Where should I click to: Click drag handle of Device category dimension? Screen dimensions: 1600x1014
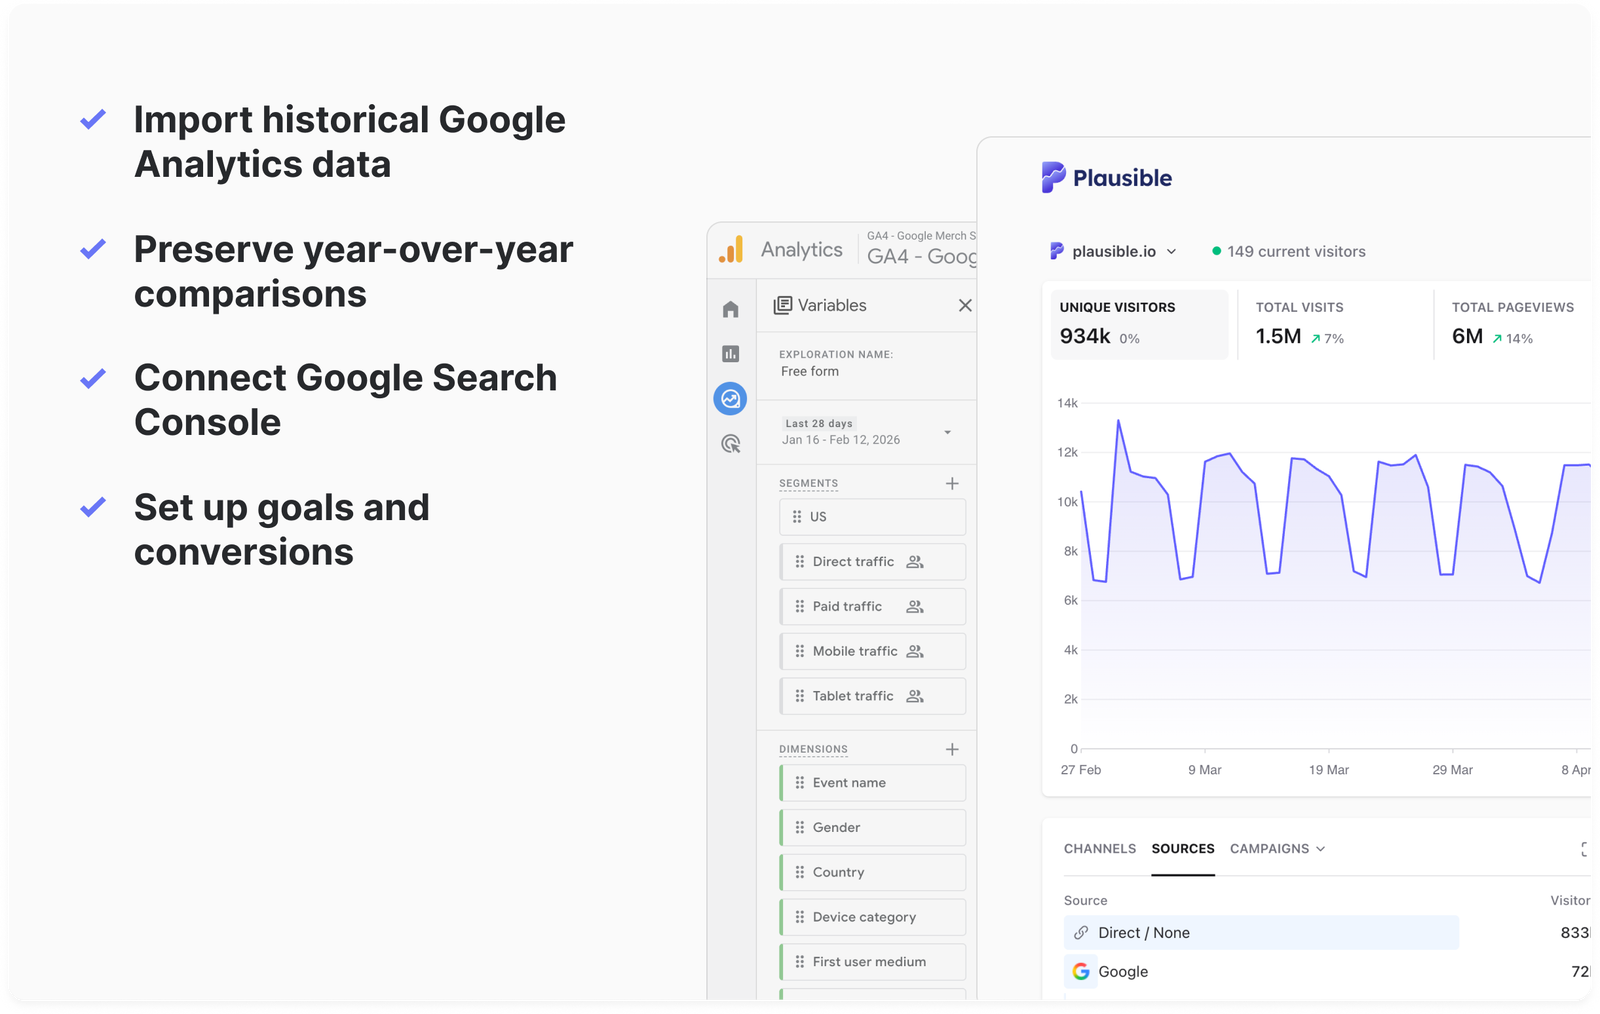click(x=799, y=917)
